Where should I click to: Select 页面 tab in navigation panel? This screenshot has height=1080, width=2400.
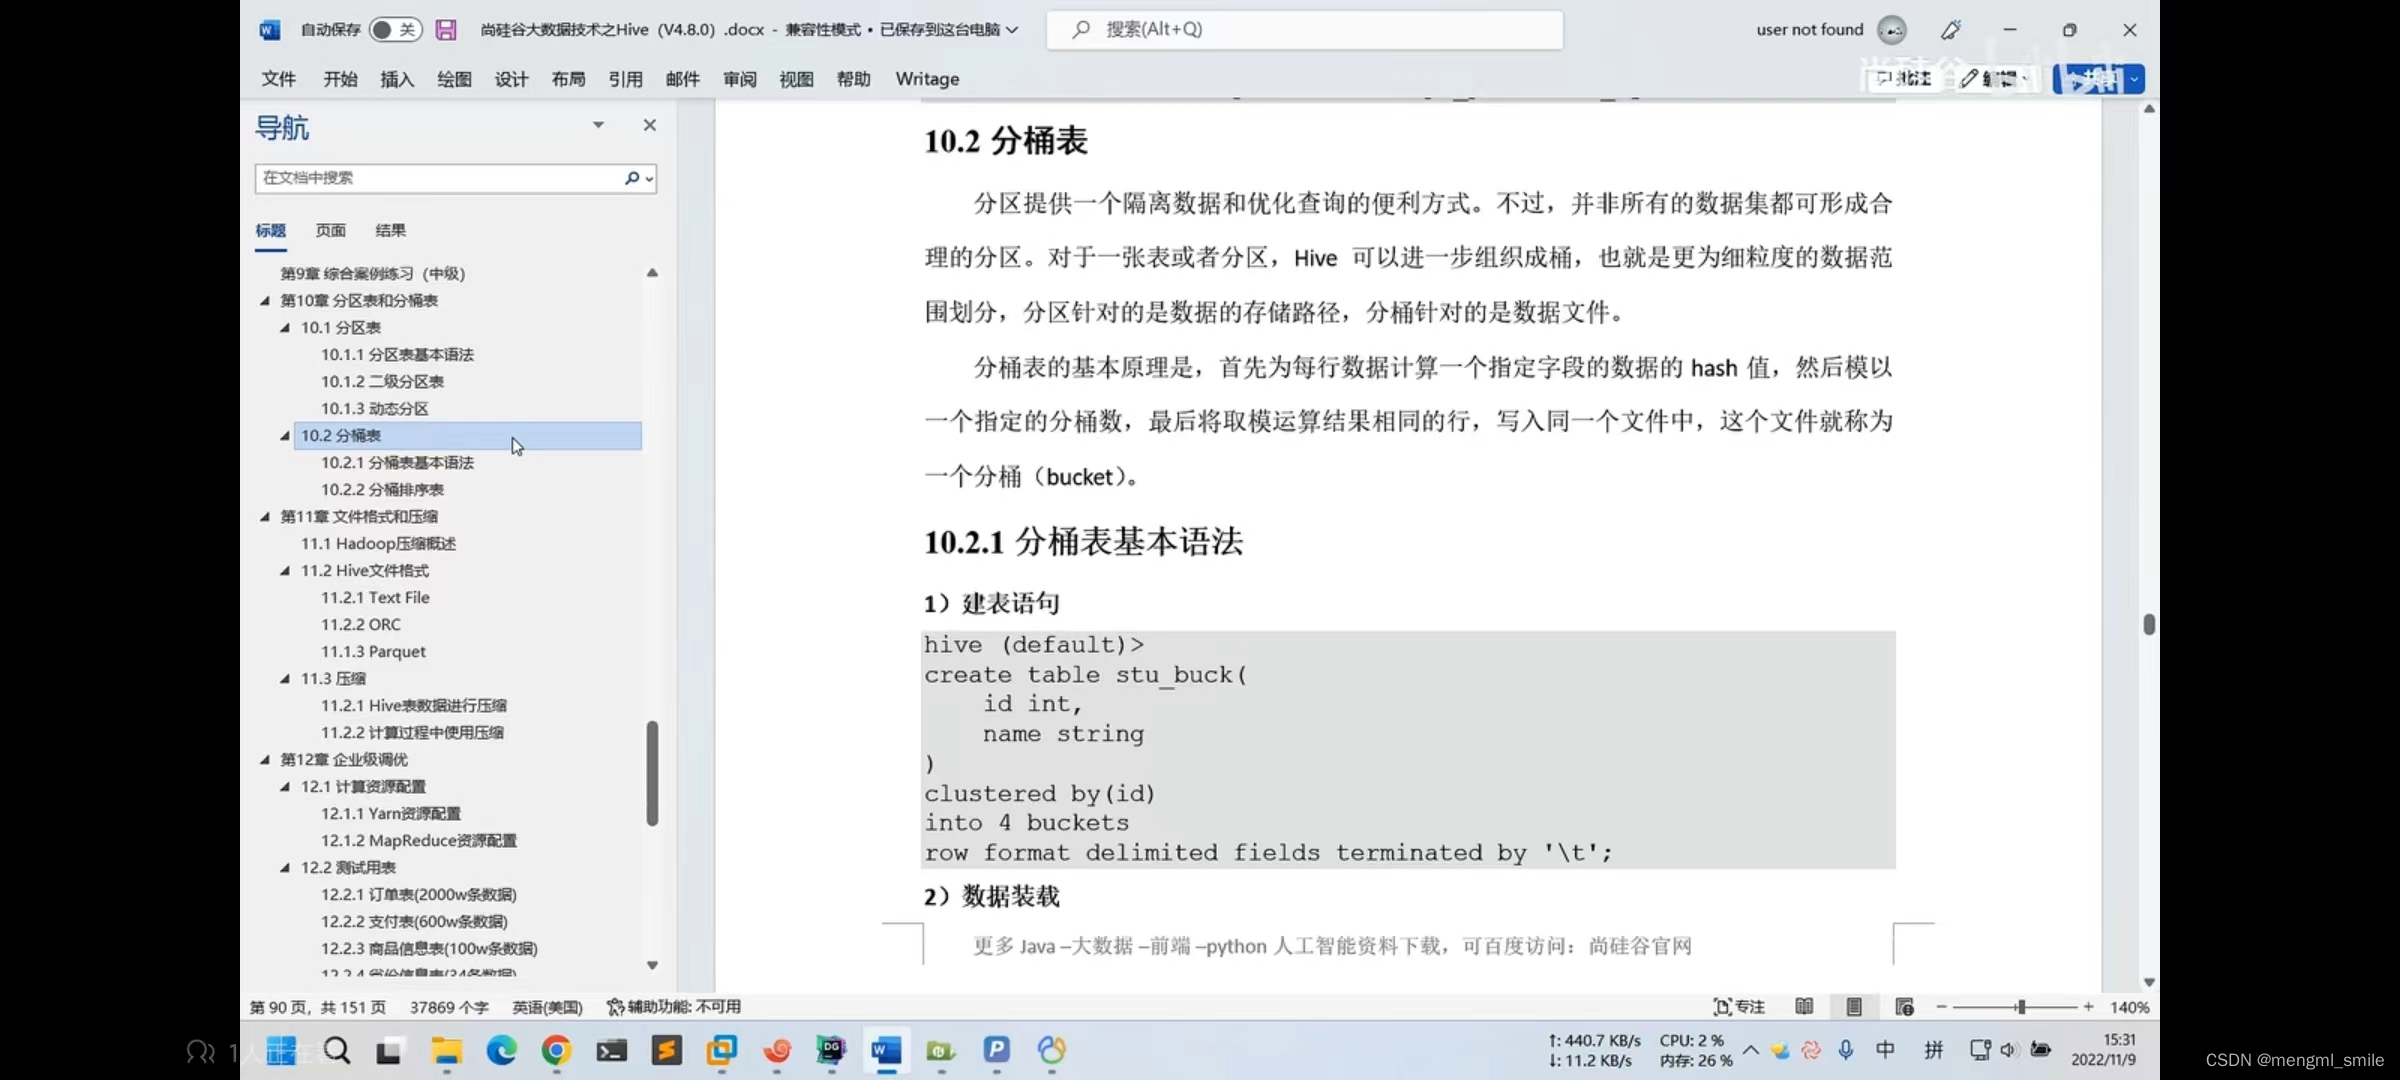329,229
